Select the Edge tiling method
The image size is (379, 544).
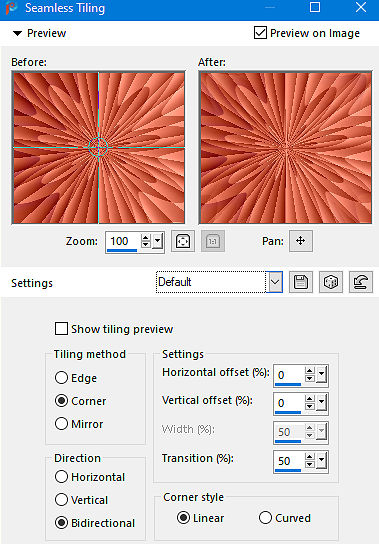point(61,377)
